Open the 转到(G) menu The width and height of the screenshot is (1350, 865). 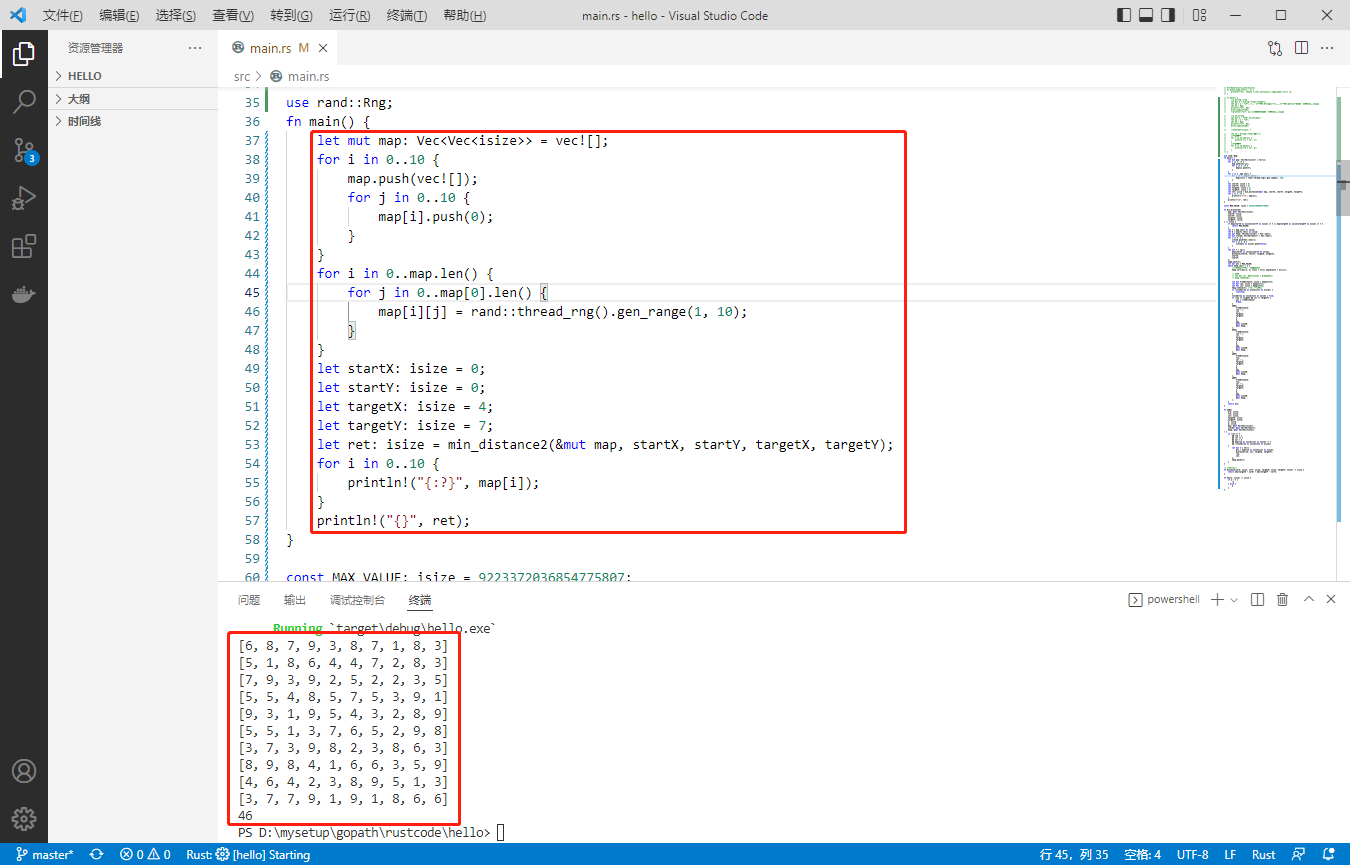[291, 16]
